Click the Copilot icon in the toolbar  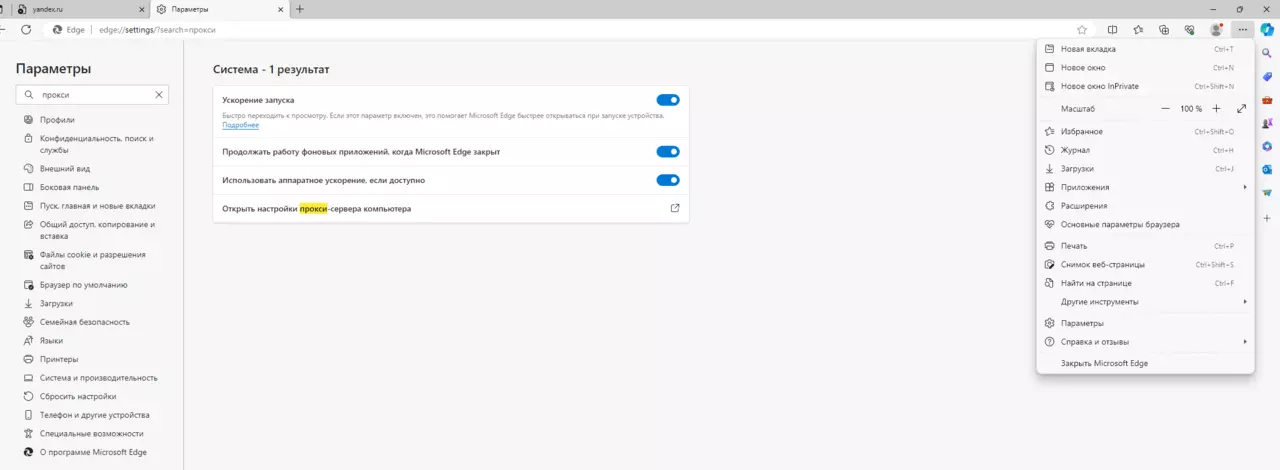[1266, 30]
